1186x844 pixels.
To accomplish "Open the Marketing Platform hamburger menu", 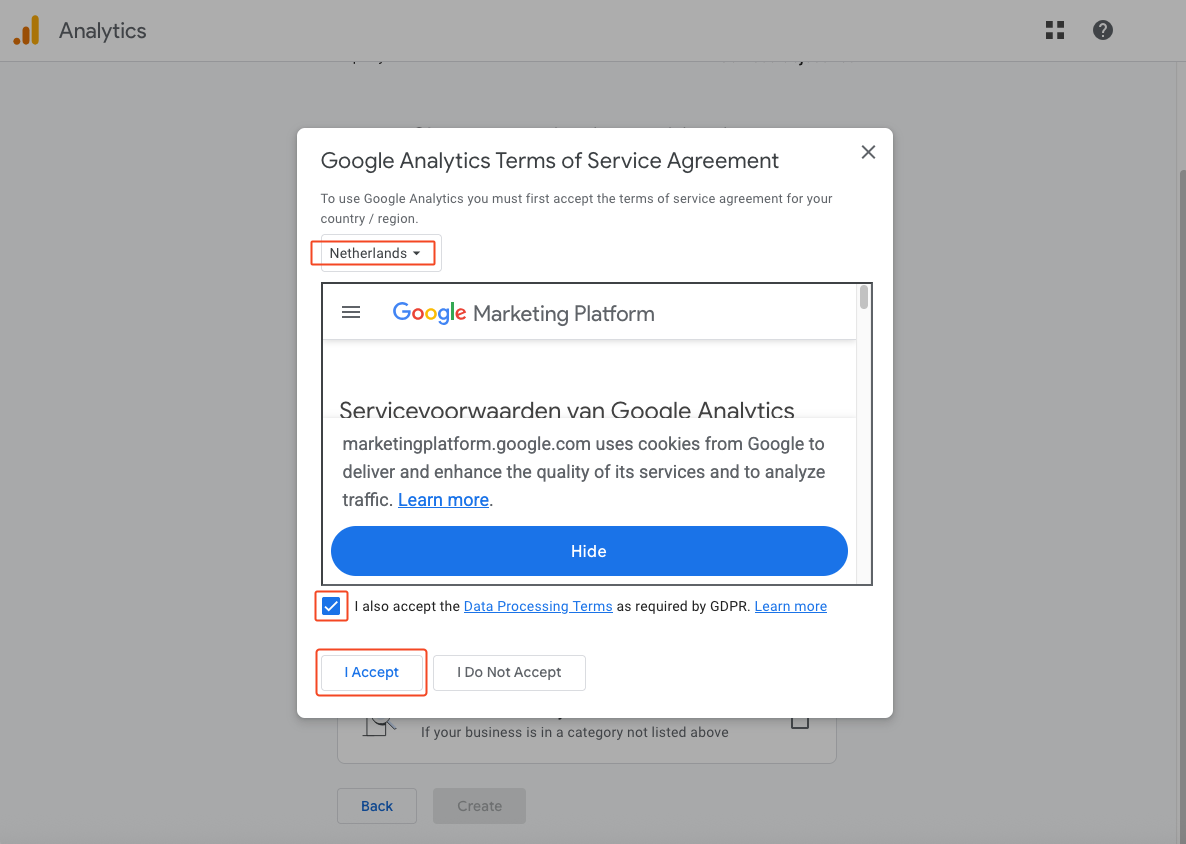I will coord(351,312).
